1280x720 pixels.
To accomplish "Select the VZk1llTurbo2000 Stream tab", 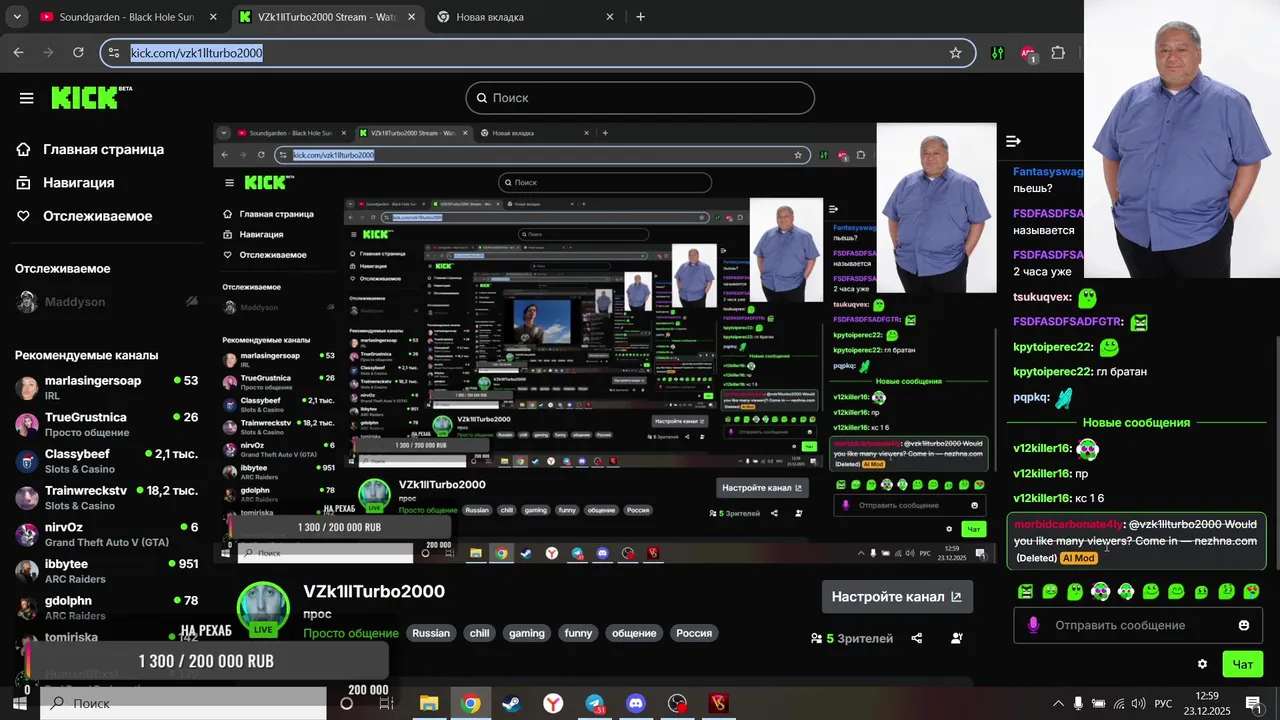I will point(328,17).
